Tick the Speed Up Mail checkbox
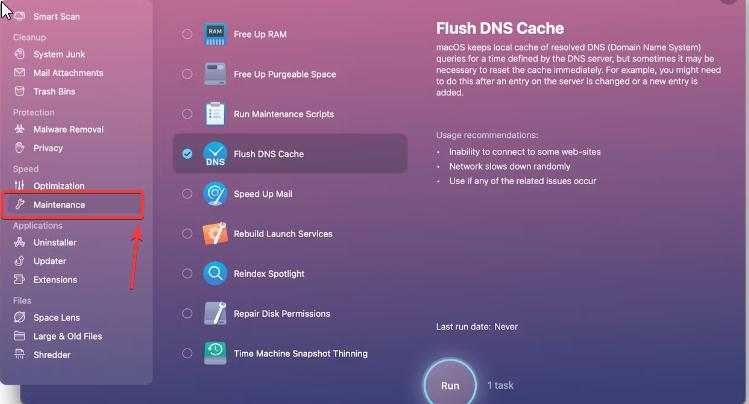This screenshot has width=749, height=404. pos(187,194)
